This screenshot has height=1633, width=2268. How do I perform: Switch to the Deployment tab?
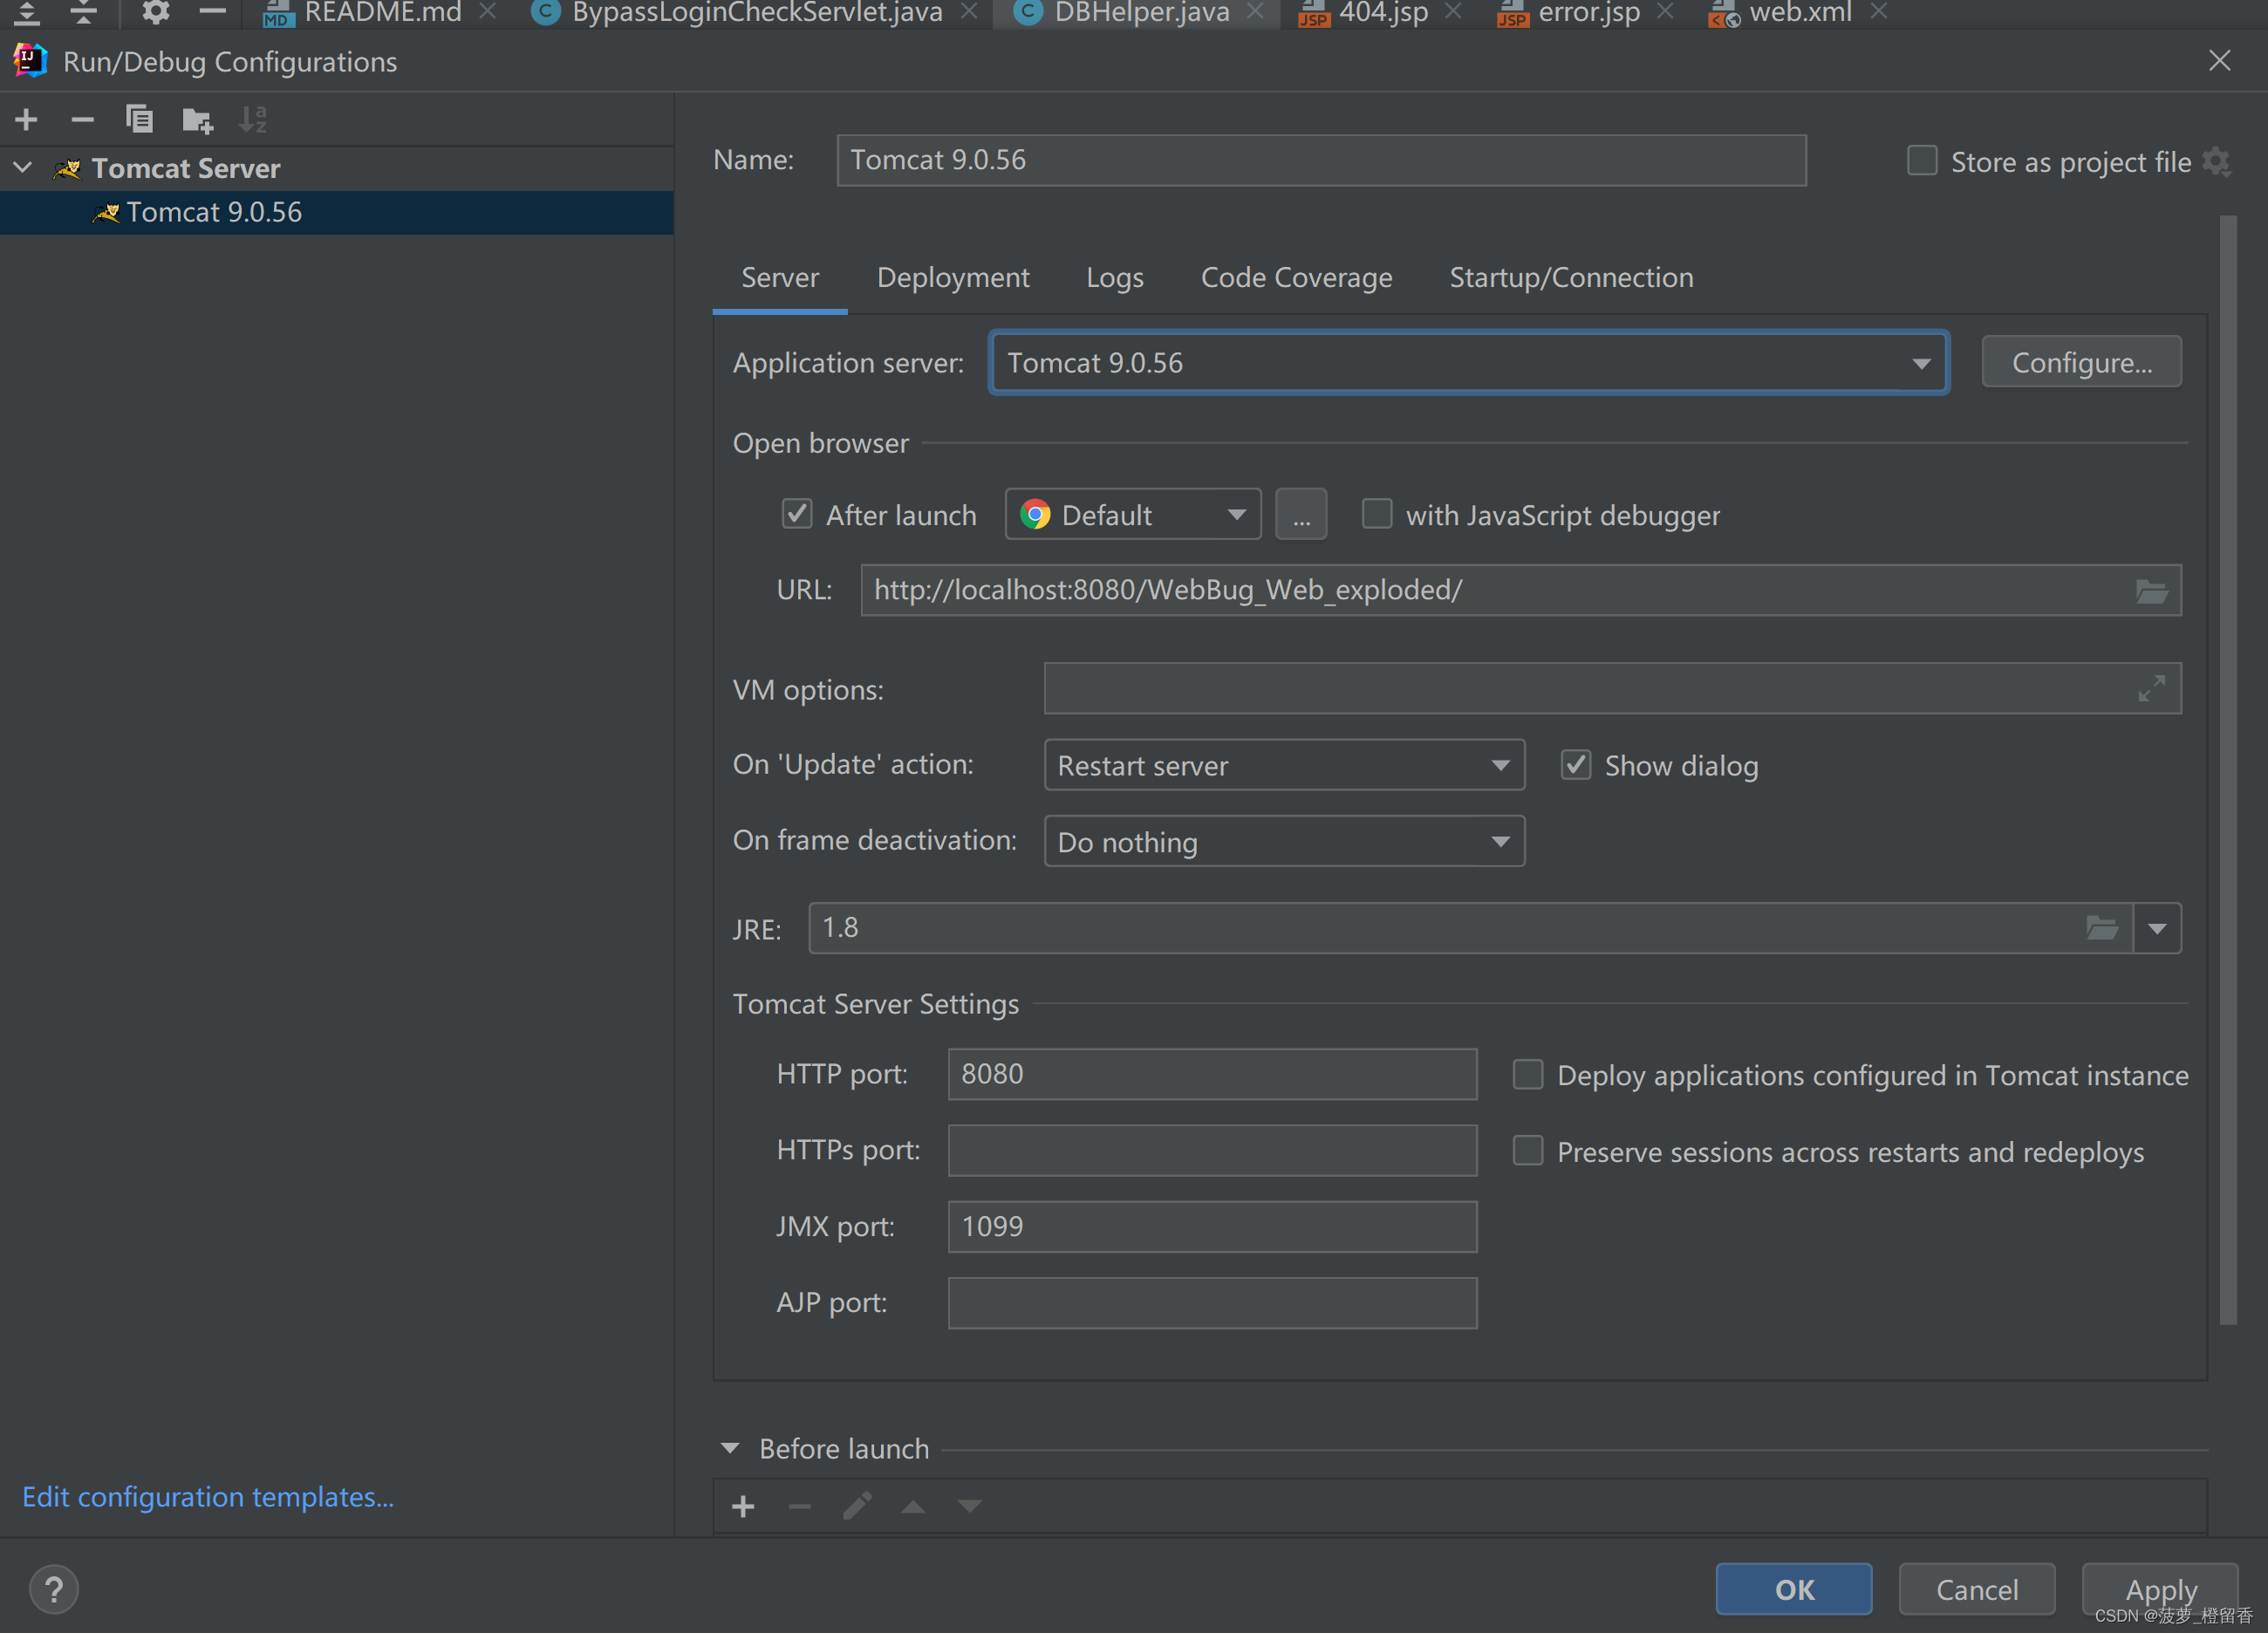point(953,278)
